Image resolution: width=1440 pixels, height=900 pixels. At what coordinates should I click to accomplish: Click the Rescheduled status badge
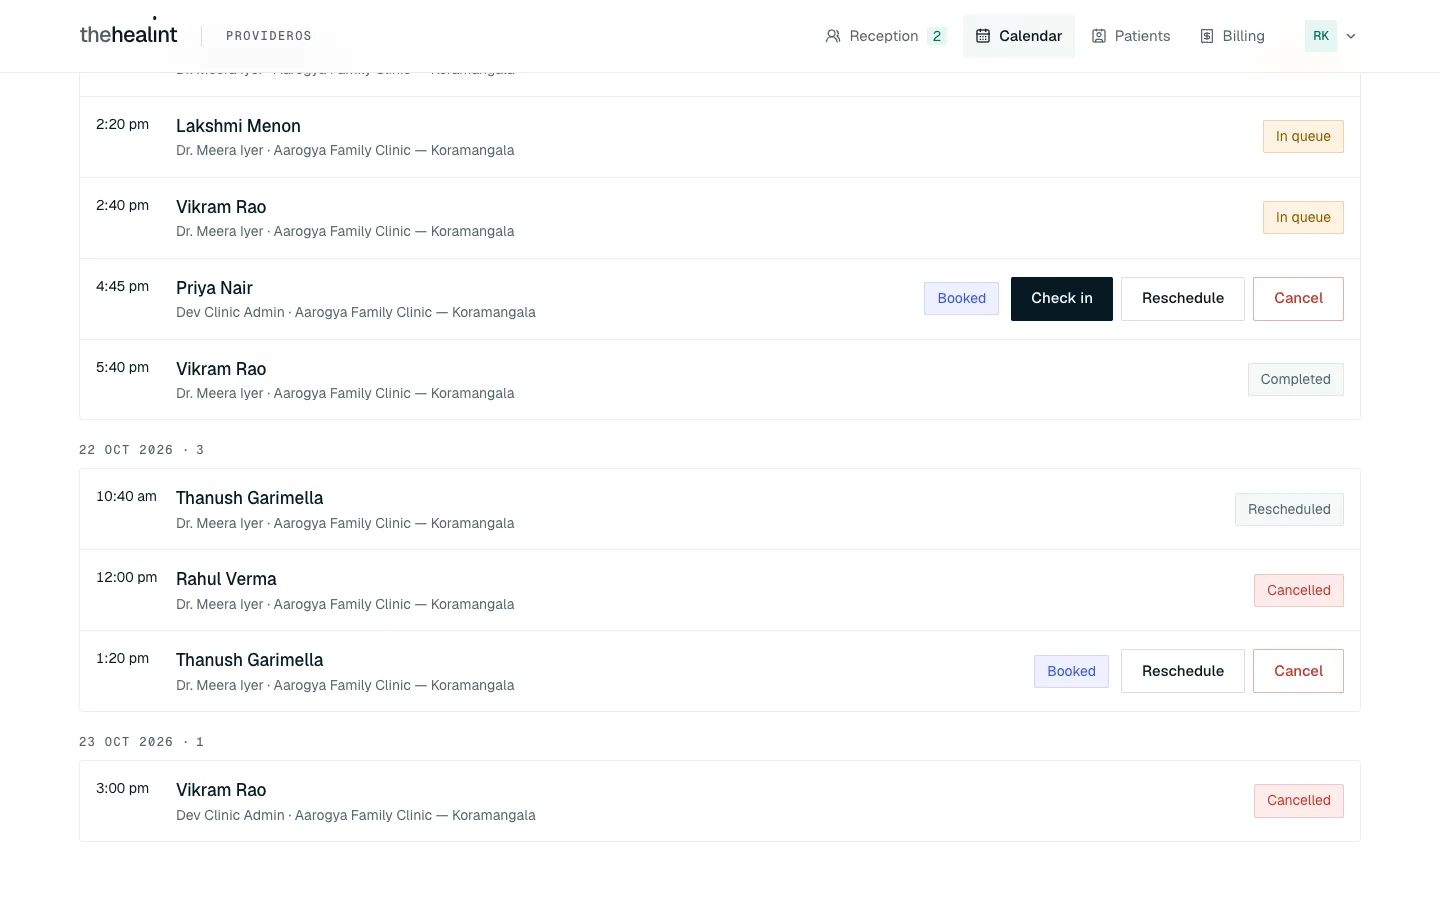click(1289, 510)
